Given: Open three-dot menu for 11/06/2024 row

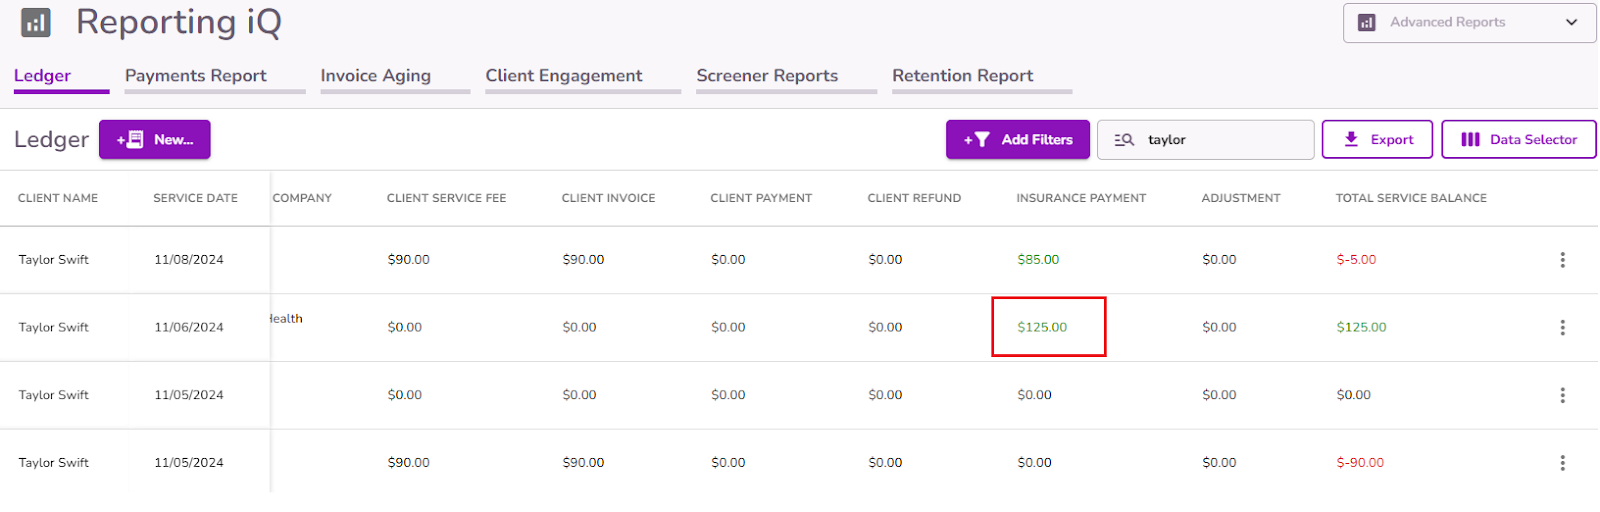Looking at the screenshot, I should tap(1562, 327).
